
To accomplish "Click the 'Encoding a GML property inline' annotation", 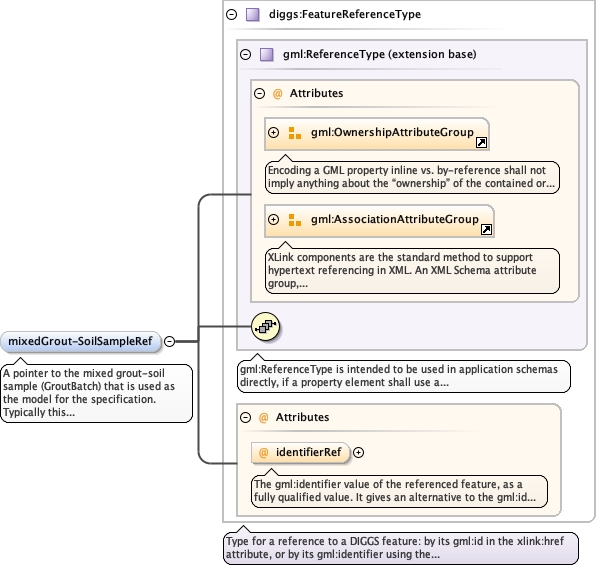I will click(412, 177).
